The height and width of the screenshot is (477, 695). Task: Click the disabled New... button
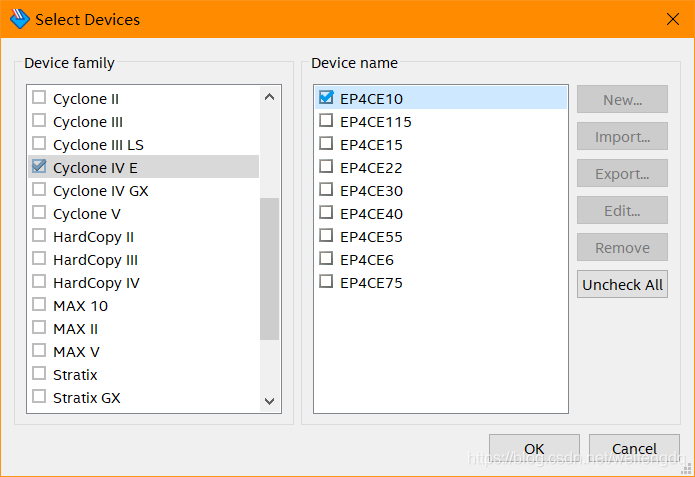pyautogui.click(x=622, y=99)
